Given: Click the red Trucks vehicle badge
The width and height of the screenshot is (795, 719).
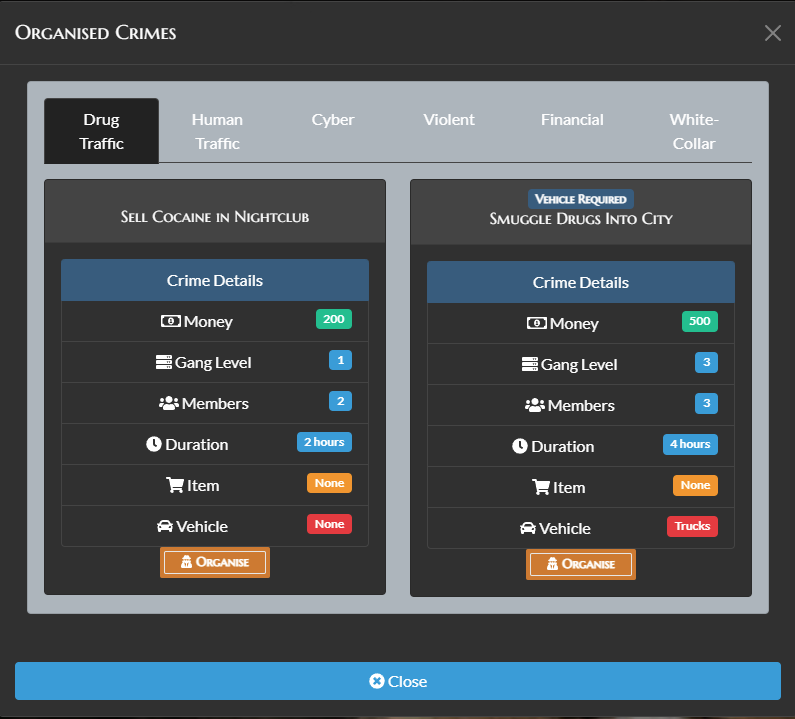Looking at the screenshot, I should (693, 526).
